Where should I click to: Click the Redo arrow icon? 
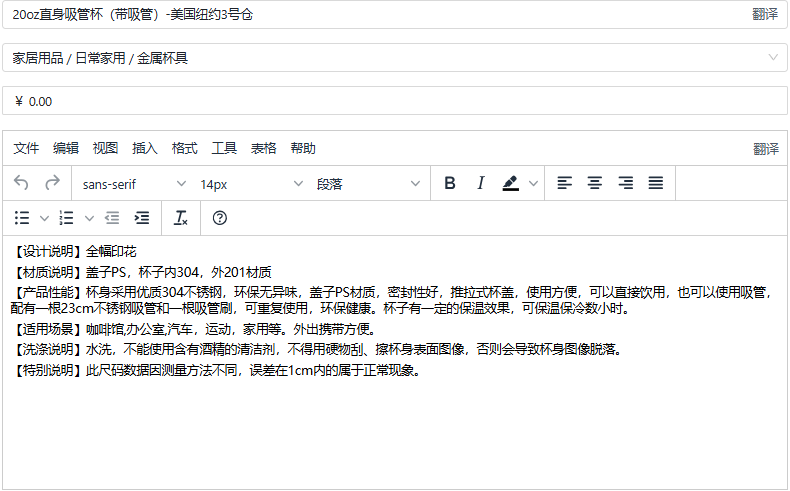52,183
